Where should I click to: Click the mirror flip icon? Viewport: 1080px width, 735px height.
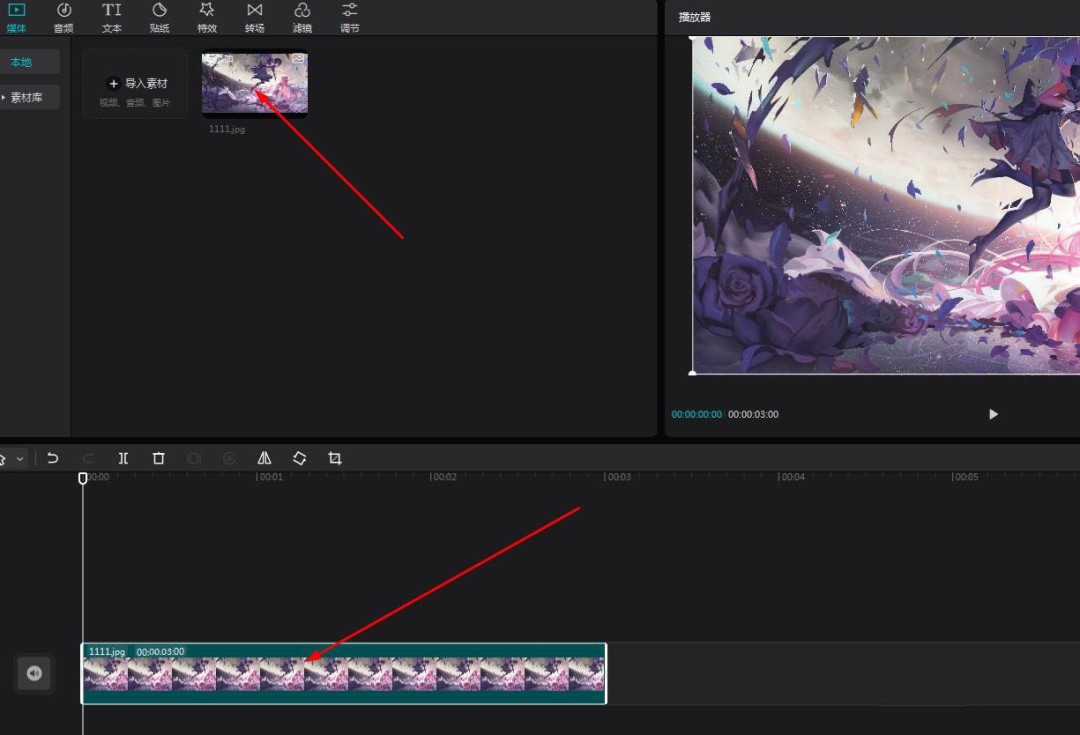click(x=264, y=458)
